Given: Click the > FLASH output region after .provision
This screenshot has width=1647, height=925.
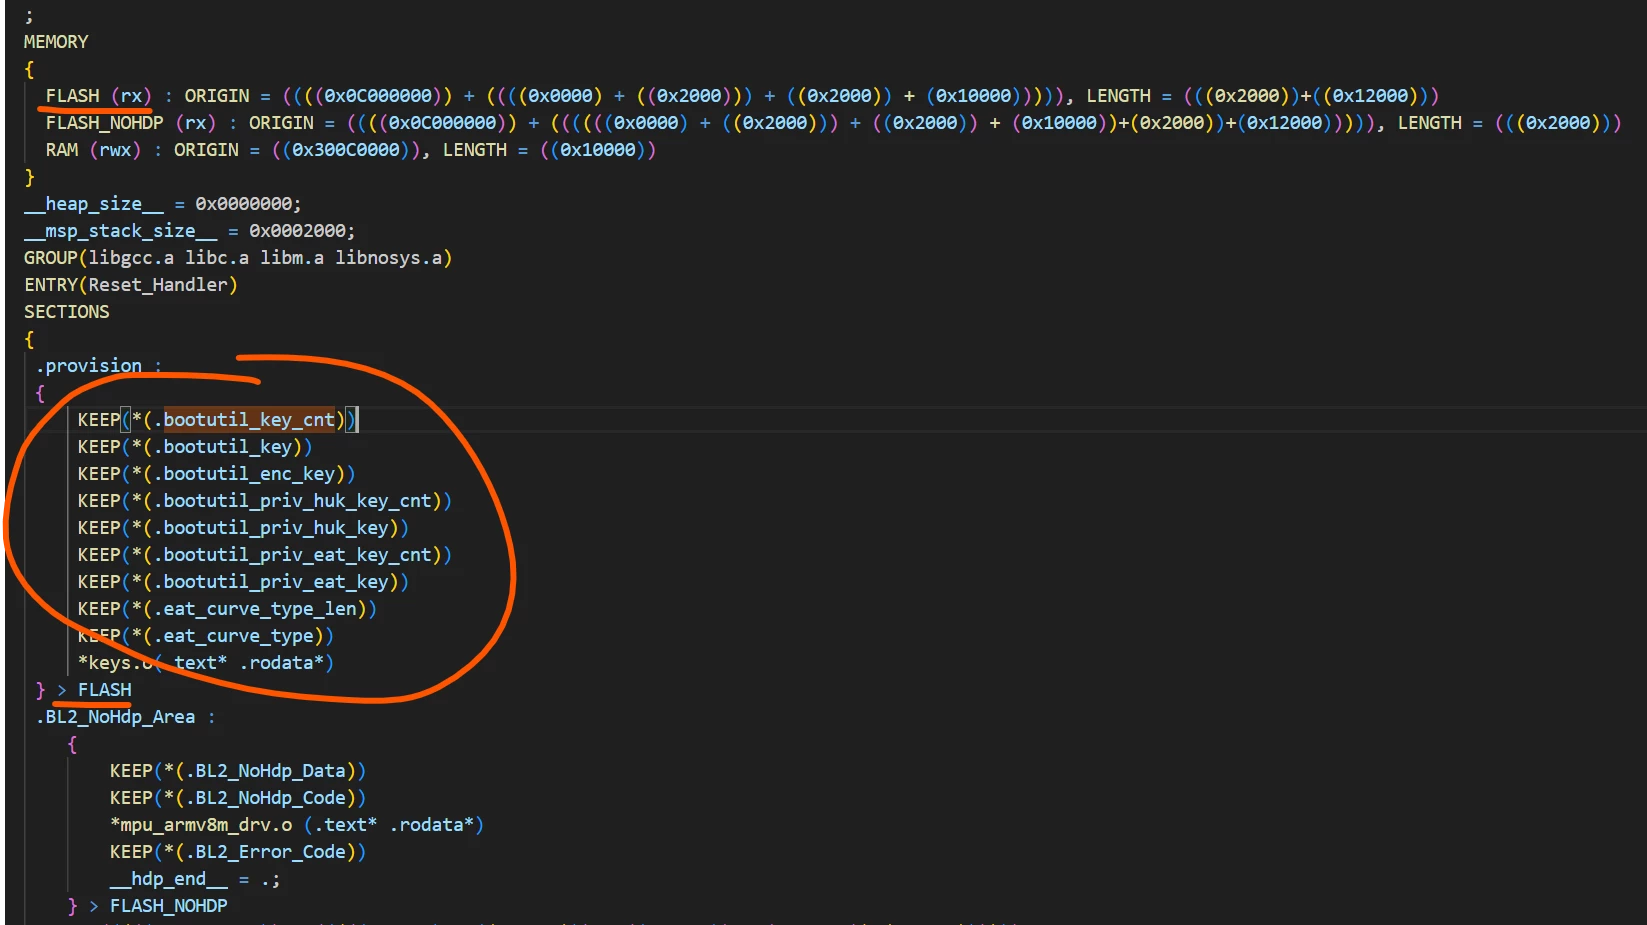Looking at the screenshot, I should (95, 690).
